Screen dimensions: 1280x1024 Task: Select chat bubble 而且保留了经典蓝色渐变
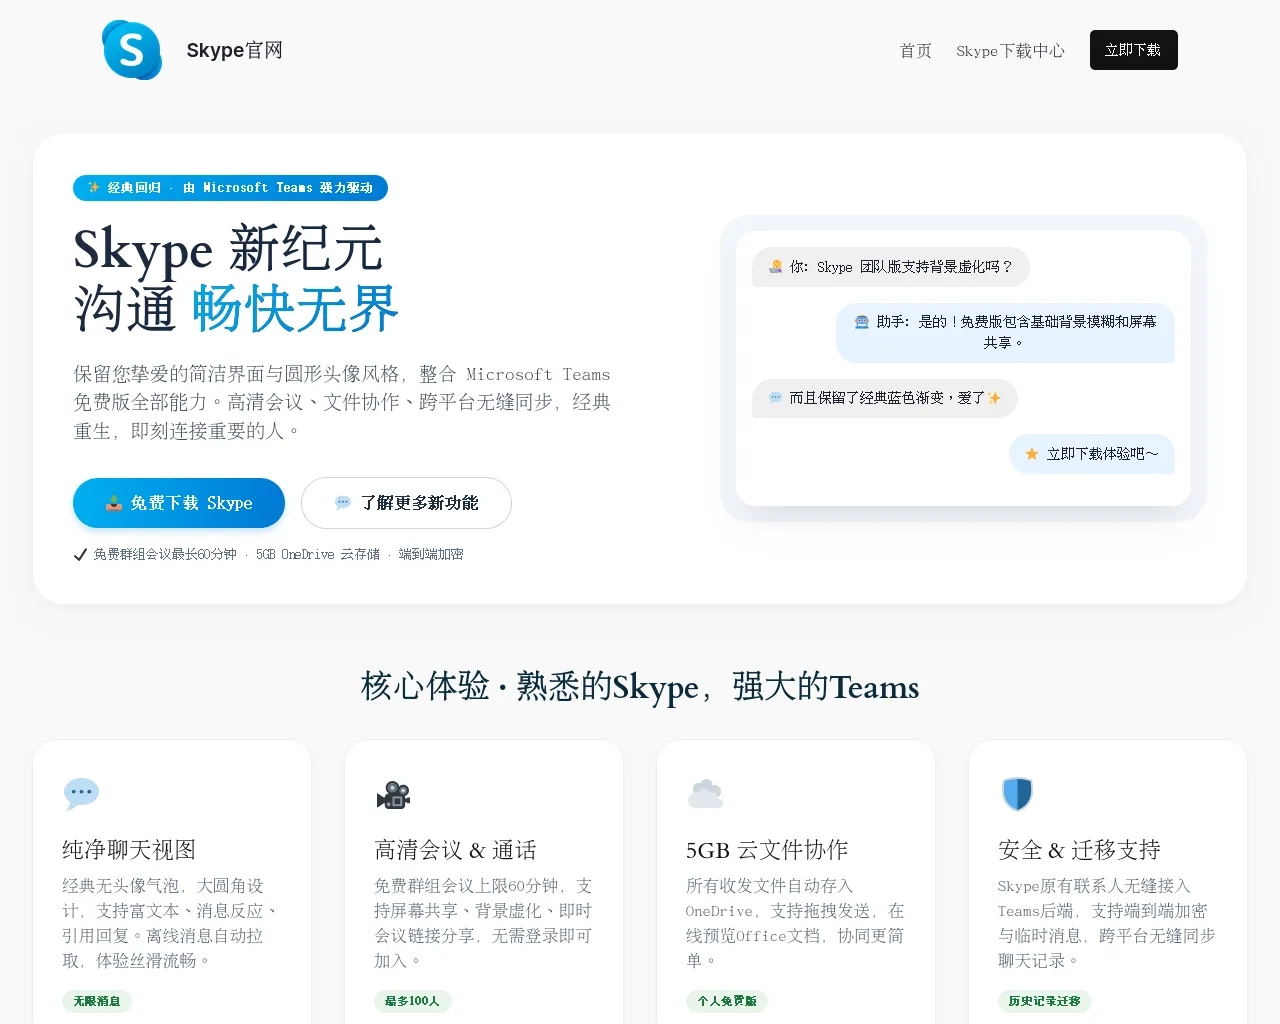click(x=884, y=398)
